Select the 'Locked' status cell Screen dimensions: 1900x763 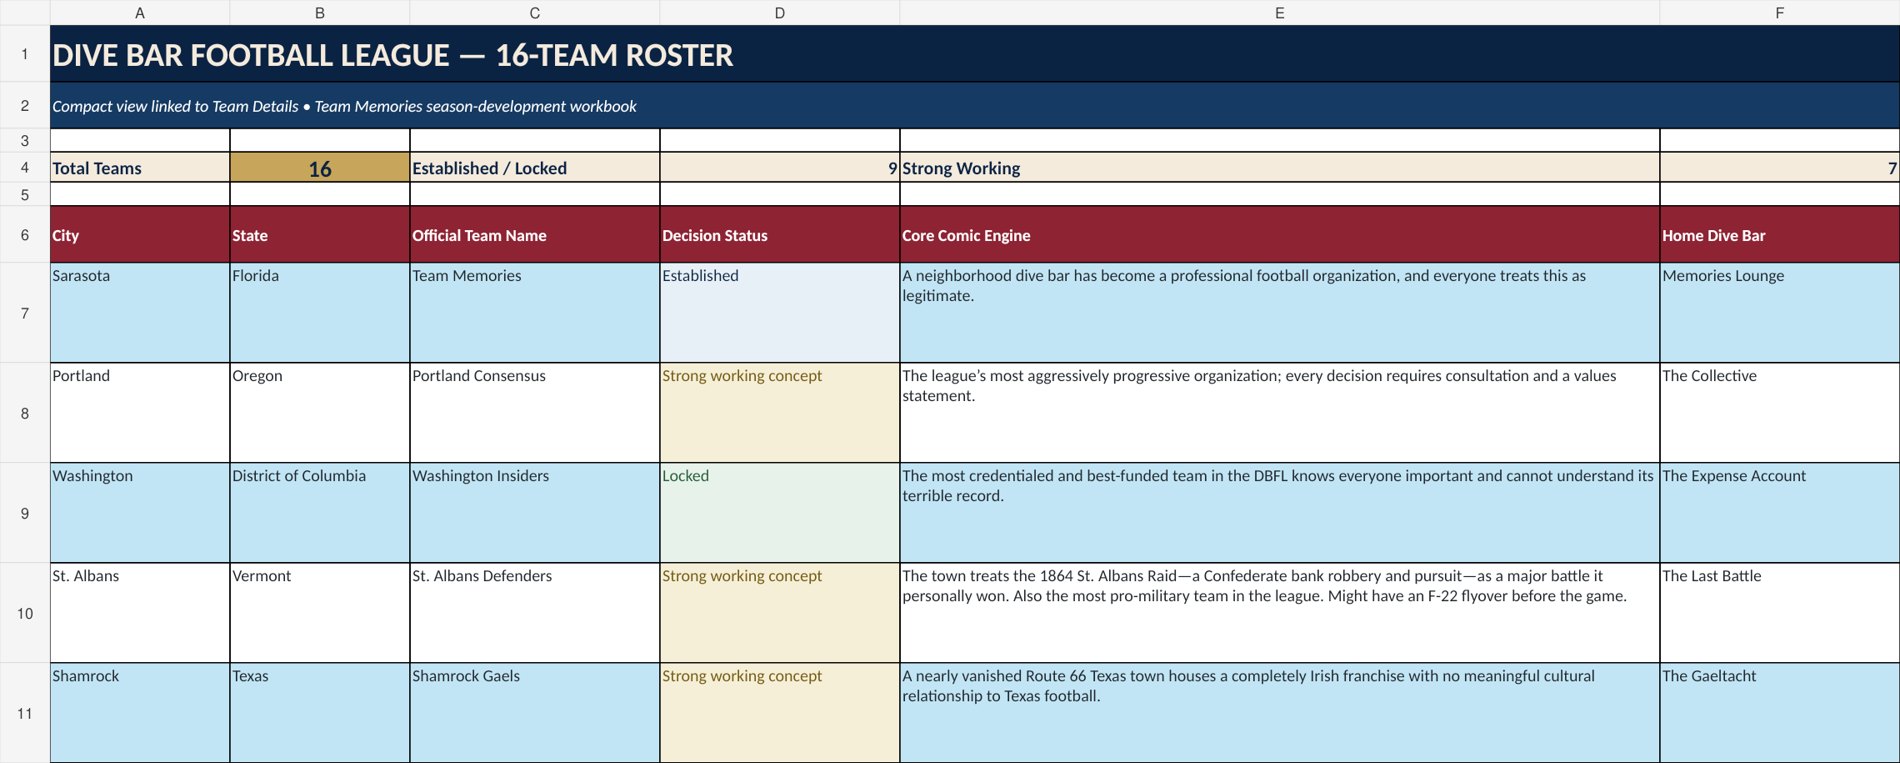click(780, 513)
